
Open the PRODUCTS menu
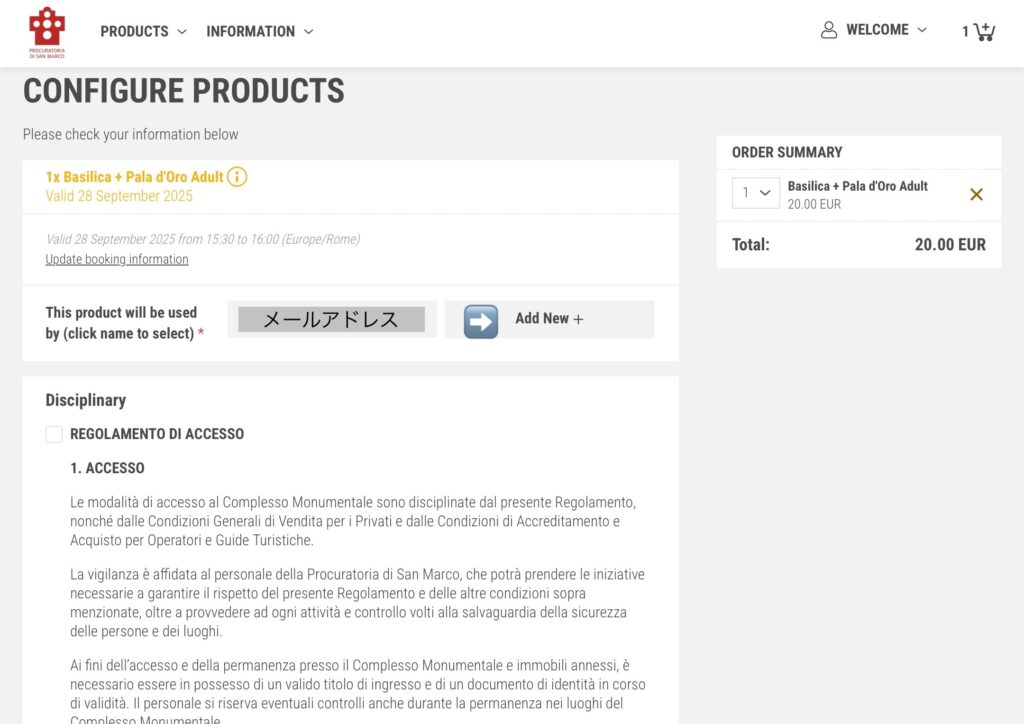pyautogui.click(x=134, y=32)
